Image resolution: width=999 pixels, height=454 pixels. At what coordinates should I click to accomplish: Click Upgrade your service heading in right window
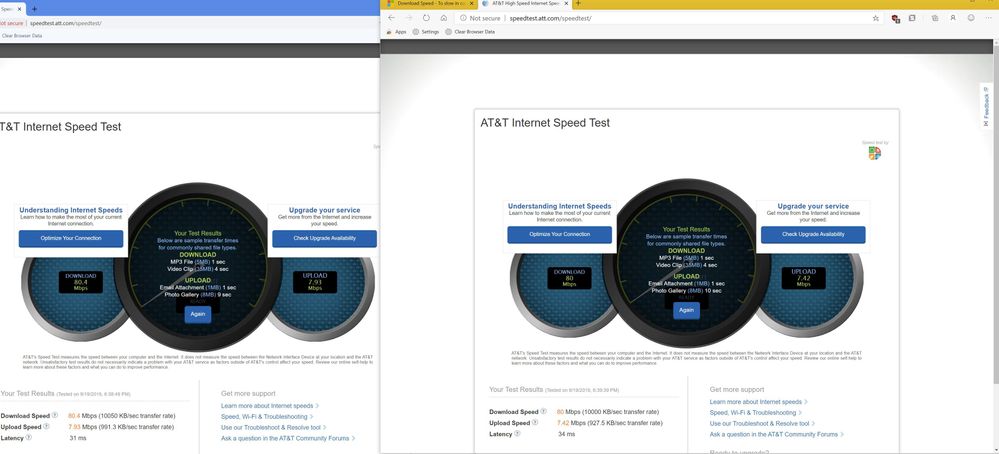(x=813, y=206)
